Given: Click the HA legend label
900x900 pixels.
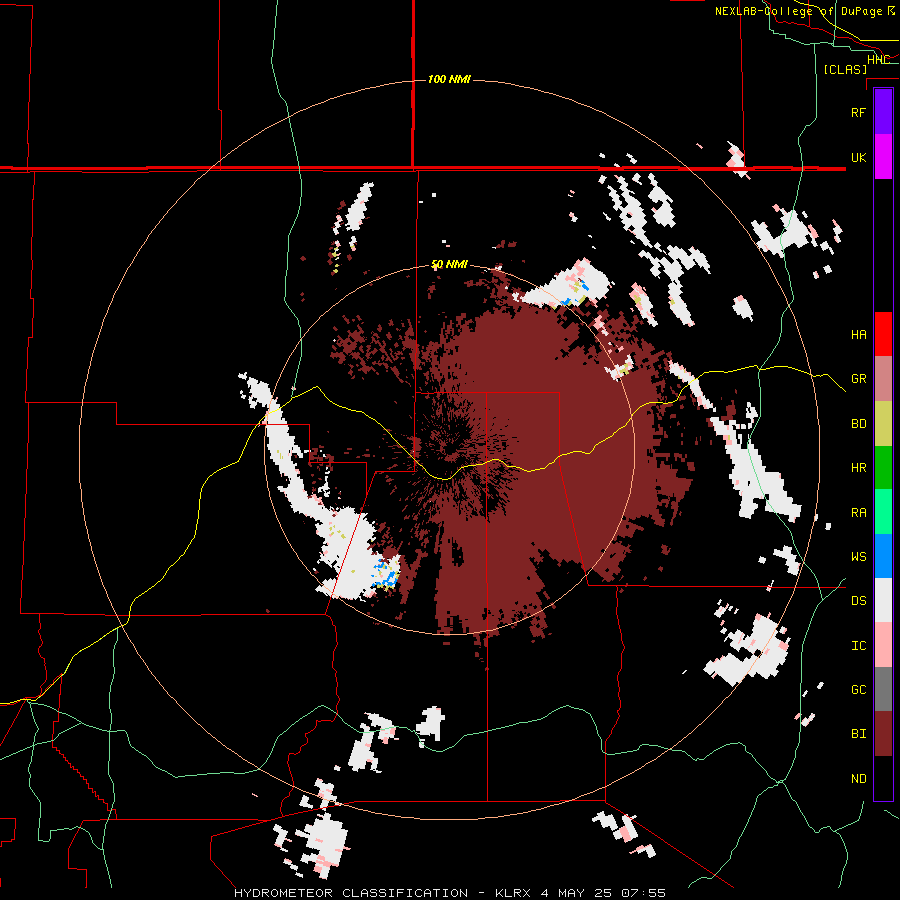Looking at the screenshot, I should (x=858, y=335).
